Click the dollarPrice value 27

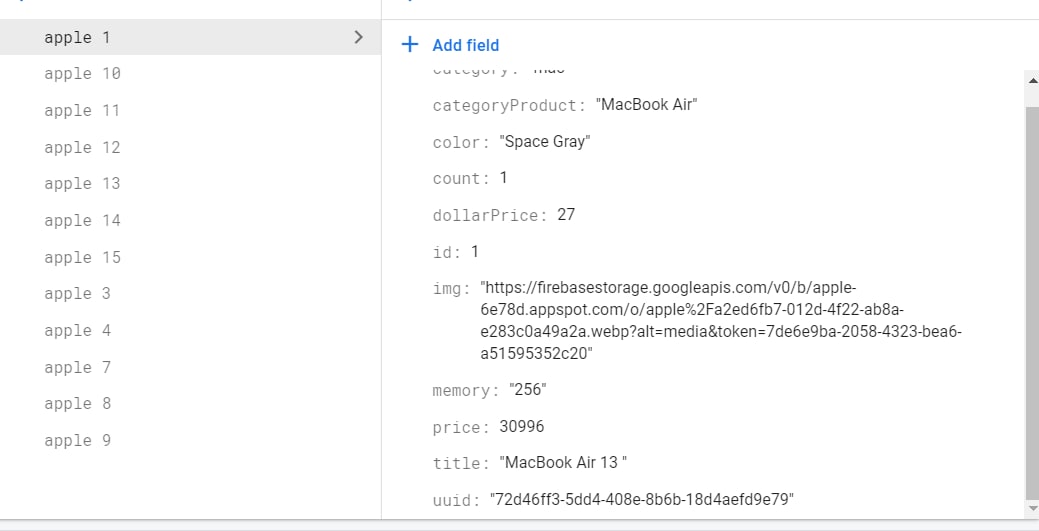point(566,215)
